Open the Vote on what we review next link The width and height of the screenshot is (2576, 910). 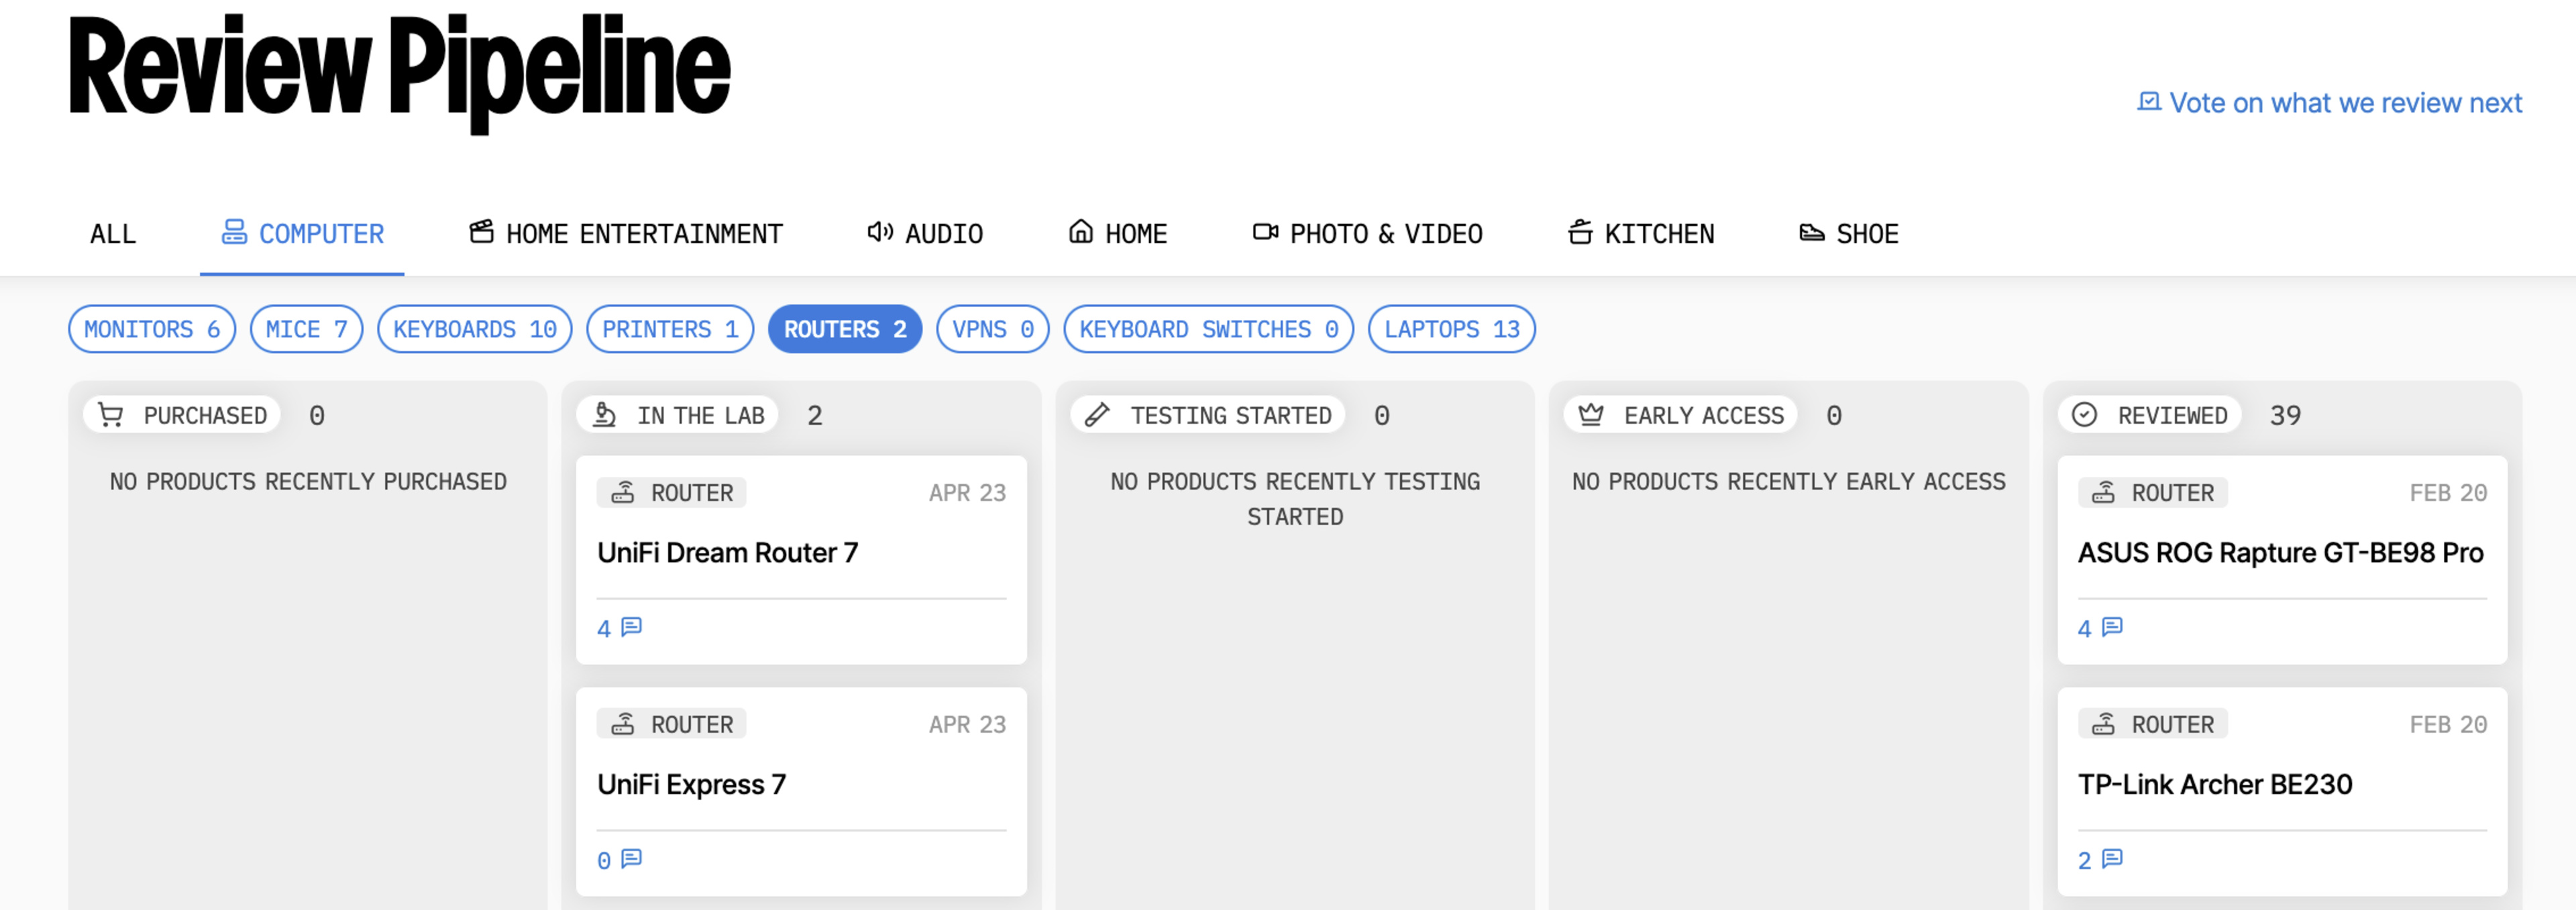point(2329,103)
